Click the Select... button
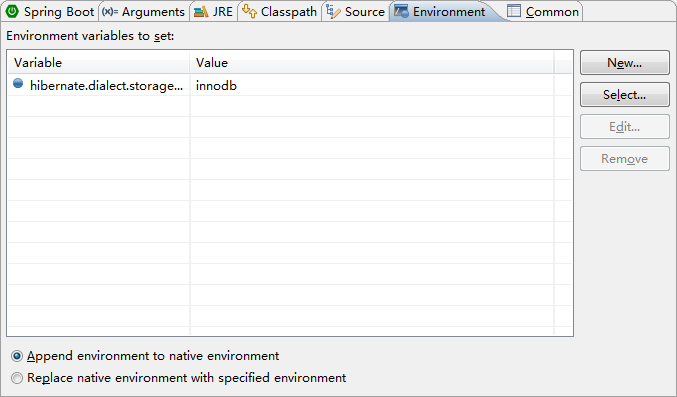Viewport: 677px width, 397px height. 625,95
